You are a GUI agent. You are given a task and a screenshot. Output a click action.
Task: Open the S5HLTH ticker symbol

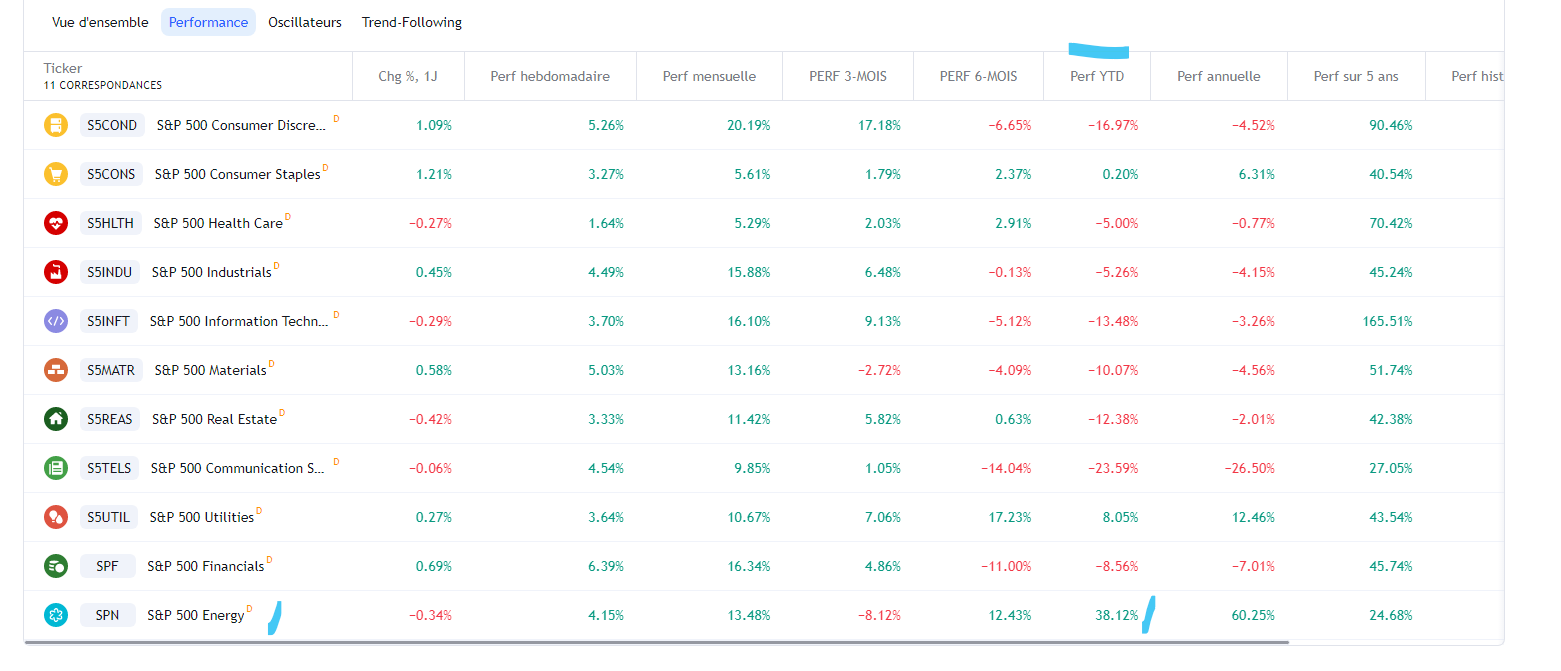(111, 223)
